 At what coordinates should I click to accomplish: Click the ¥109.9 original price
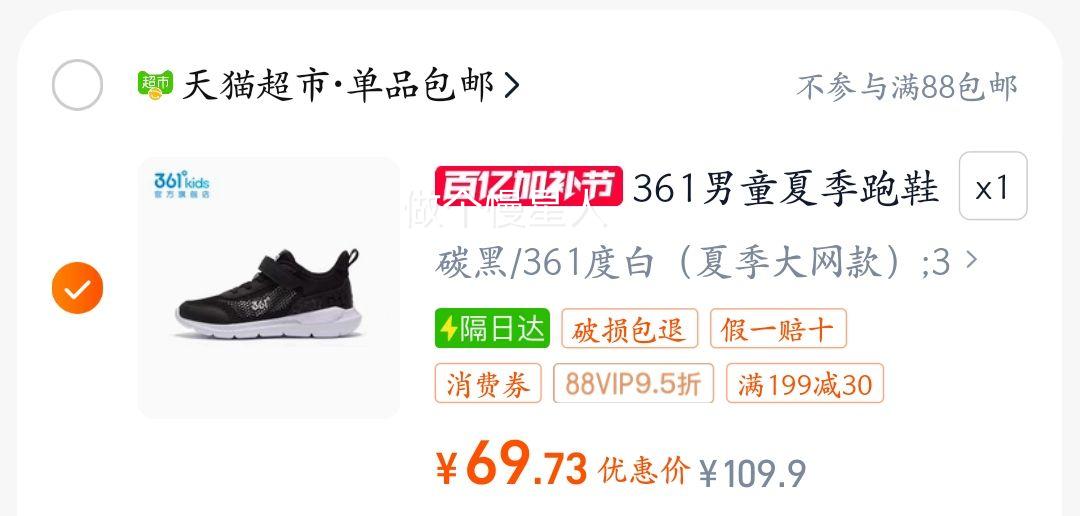coord(753,473)
